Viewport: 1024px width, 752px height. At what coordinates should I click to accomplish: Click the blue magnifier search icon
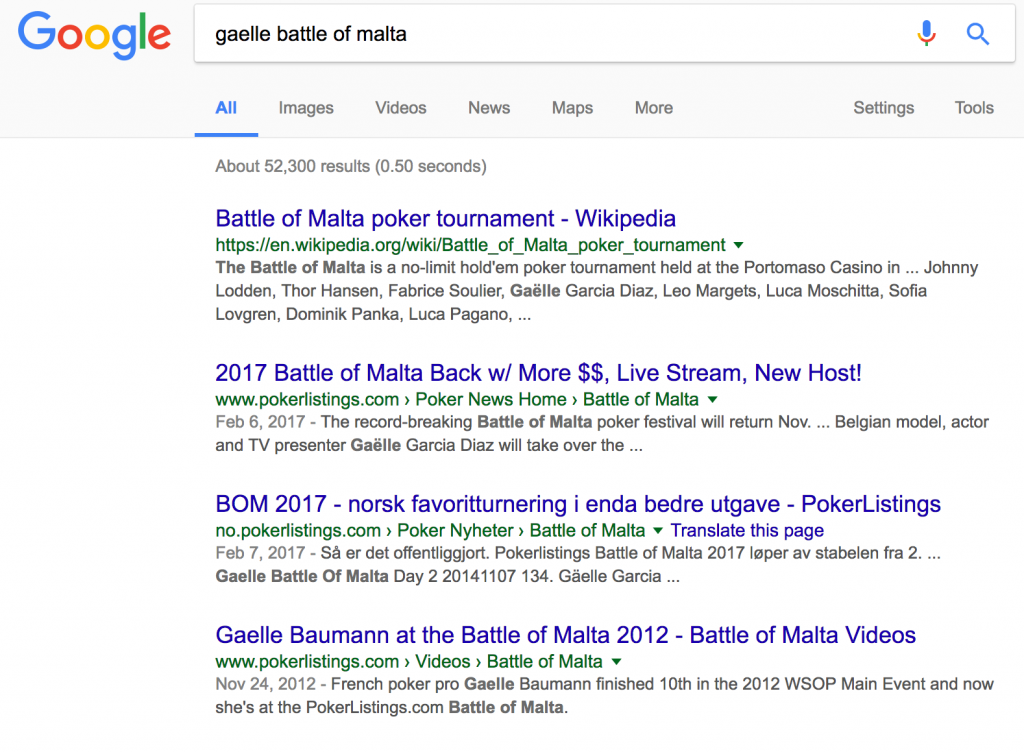point(978,33)
